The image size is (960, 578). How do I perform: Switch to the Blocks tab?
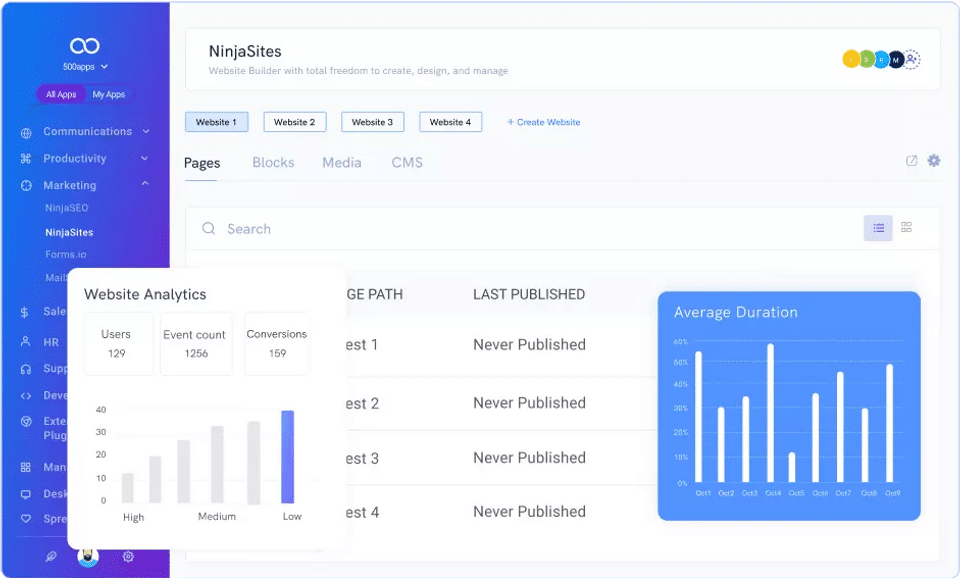click(273, 162)
